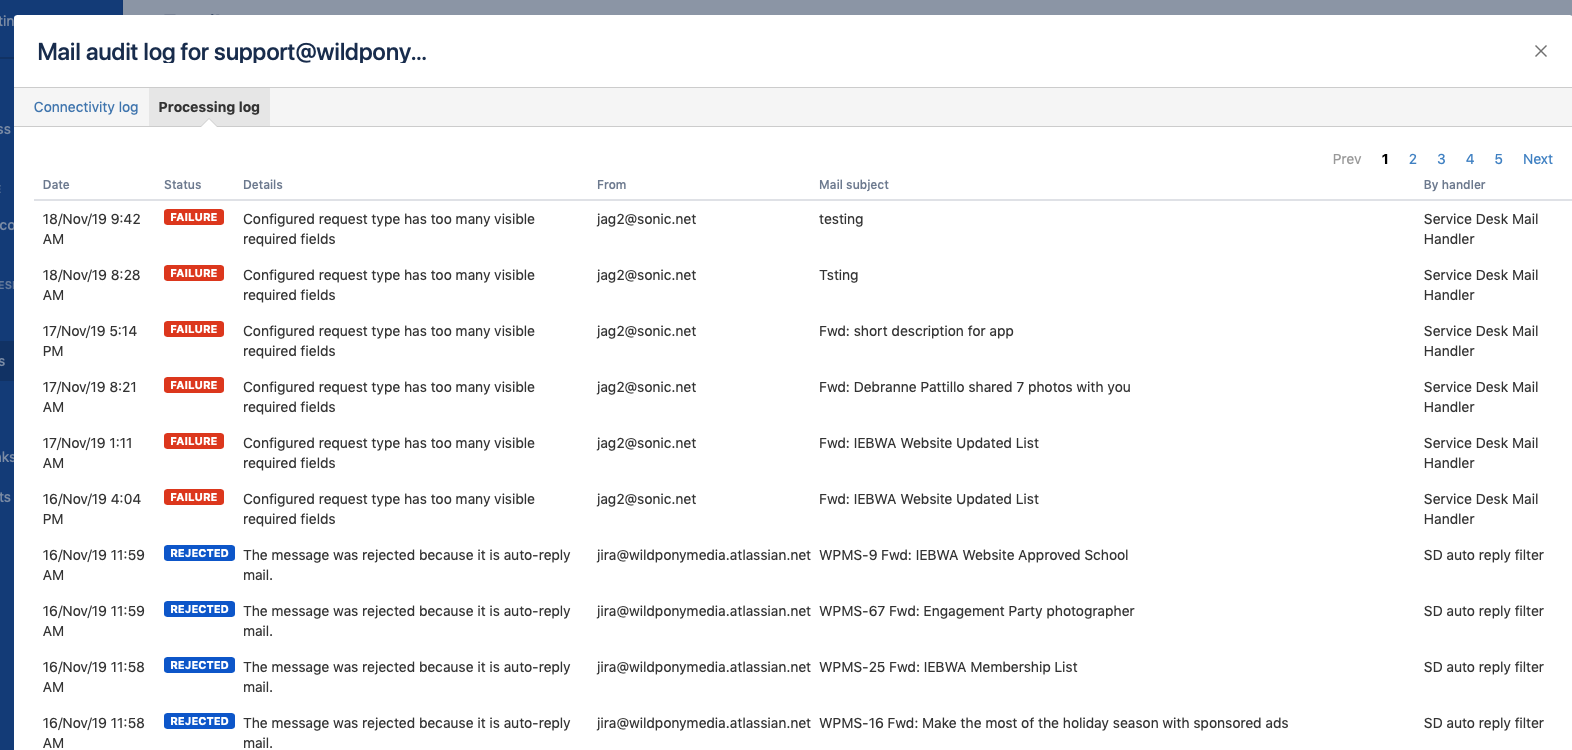
Task: Click the Details column header
Action: point(263,185)
